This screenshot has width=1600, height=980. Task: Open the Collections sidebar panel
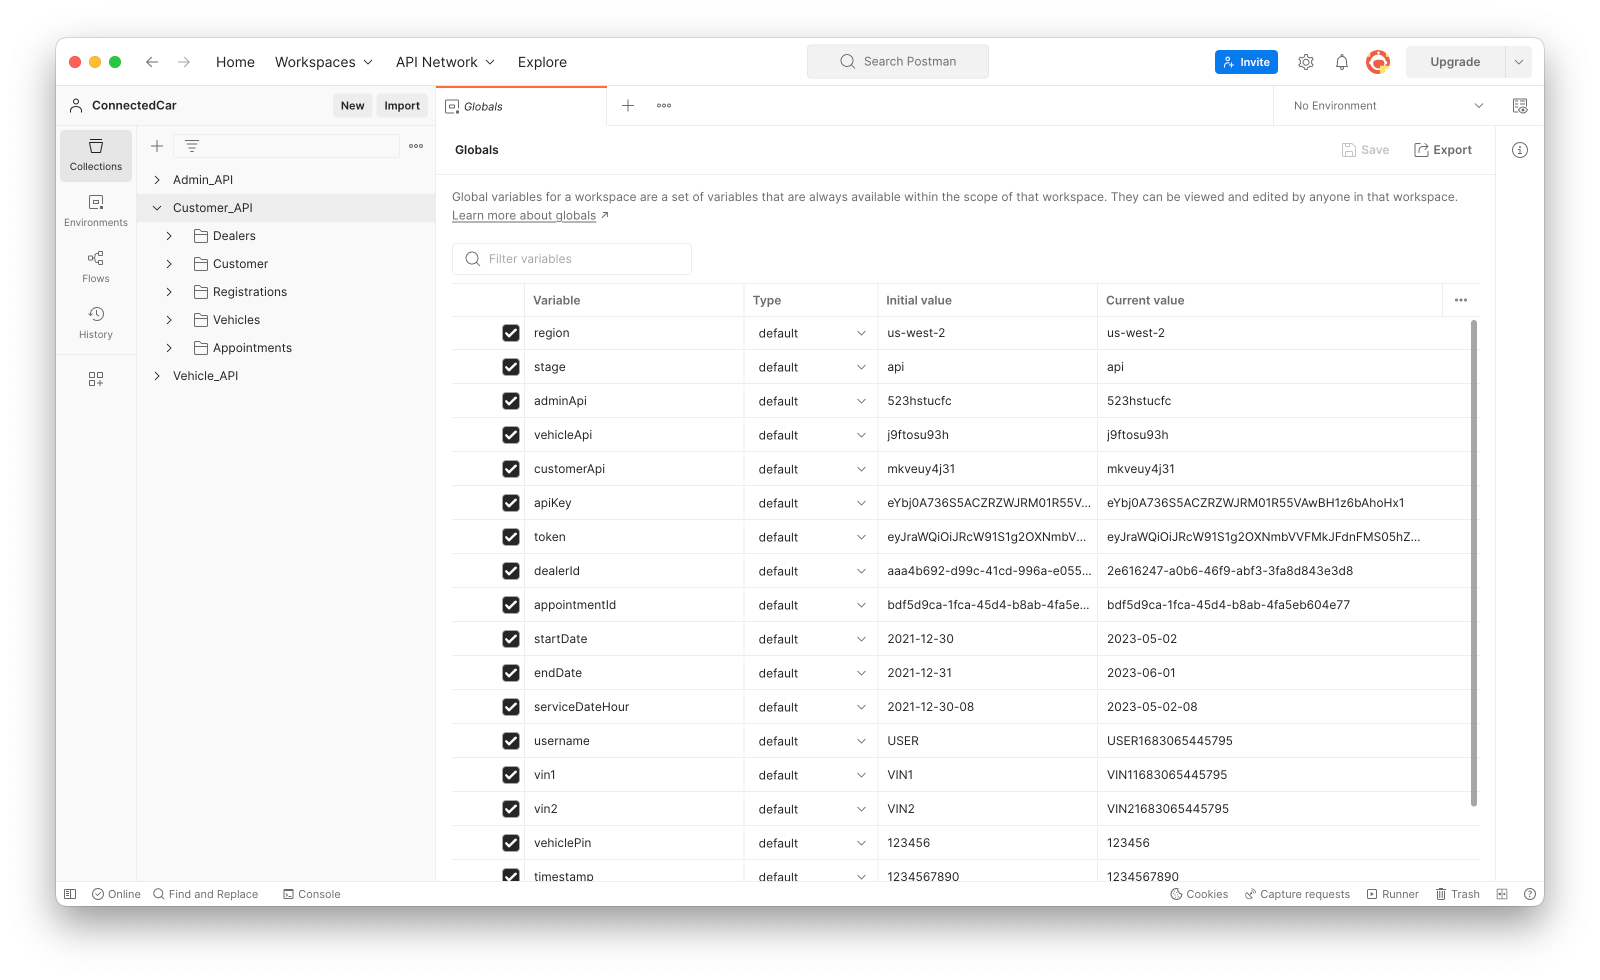tap(96, 155)
